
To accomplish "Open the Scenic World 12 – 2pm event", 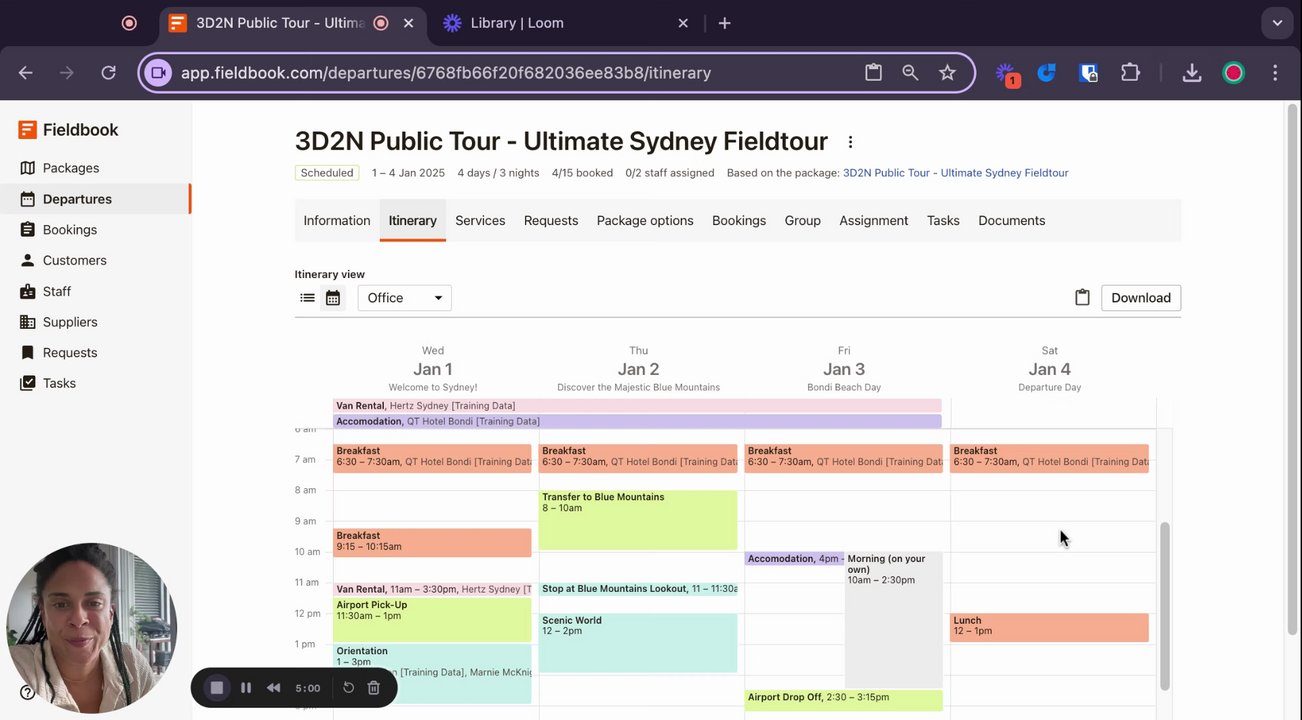I will [638, 643].
